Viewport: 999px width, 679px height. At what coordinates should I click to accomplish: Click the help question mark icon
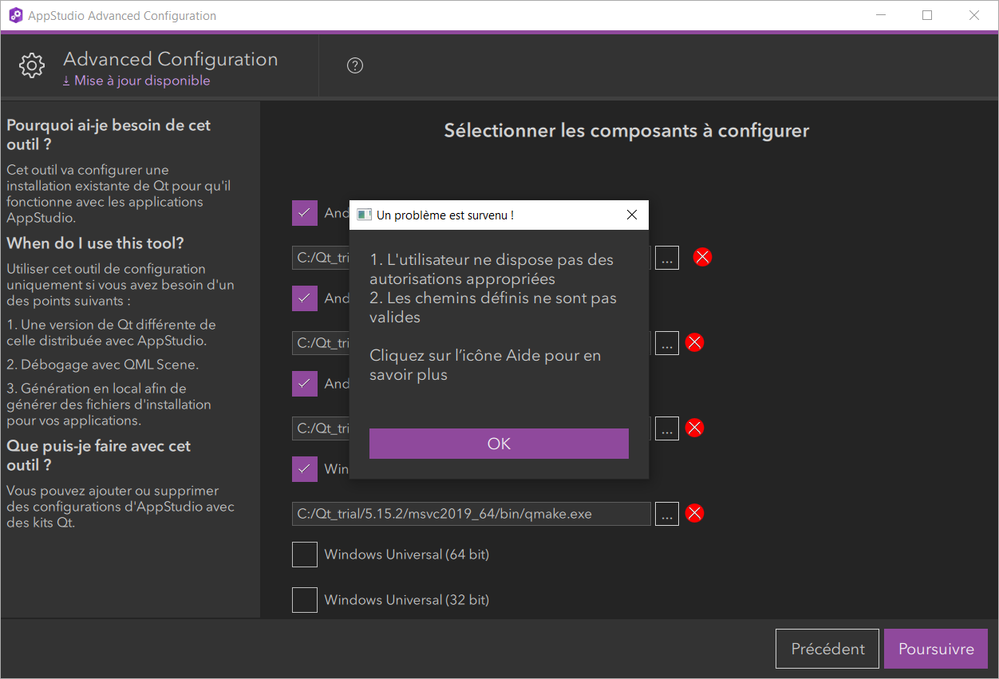355,66
